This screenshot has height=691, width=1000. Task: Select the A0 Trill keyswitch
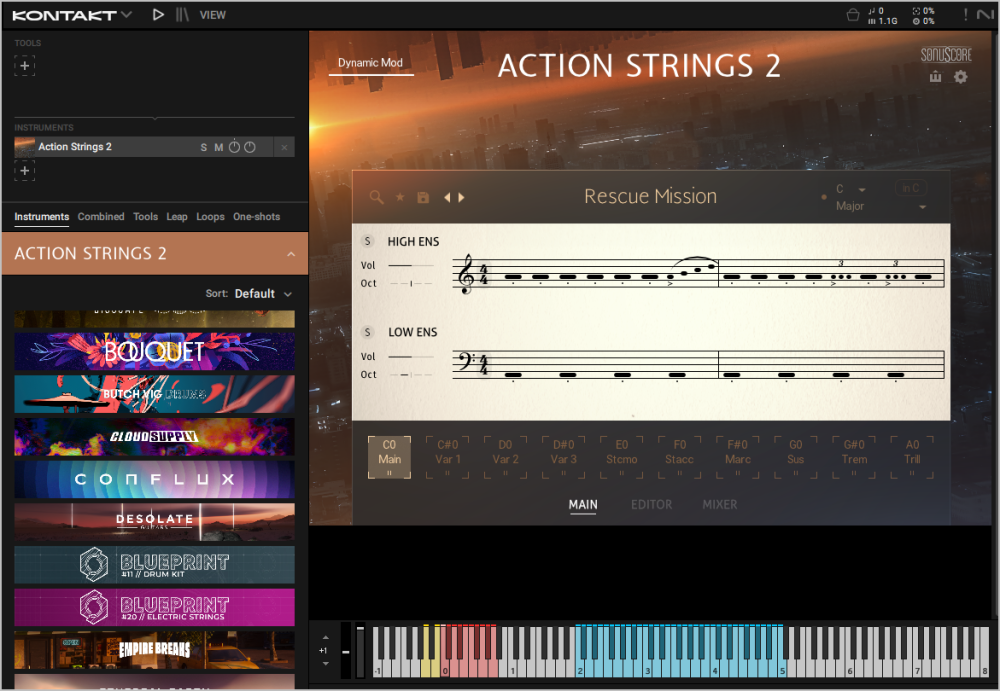pos(912,457)
